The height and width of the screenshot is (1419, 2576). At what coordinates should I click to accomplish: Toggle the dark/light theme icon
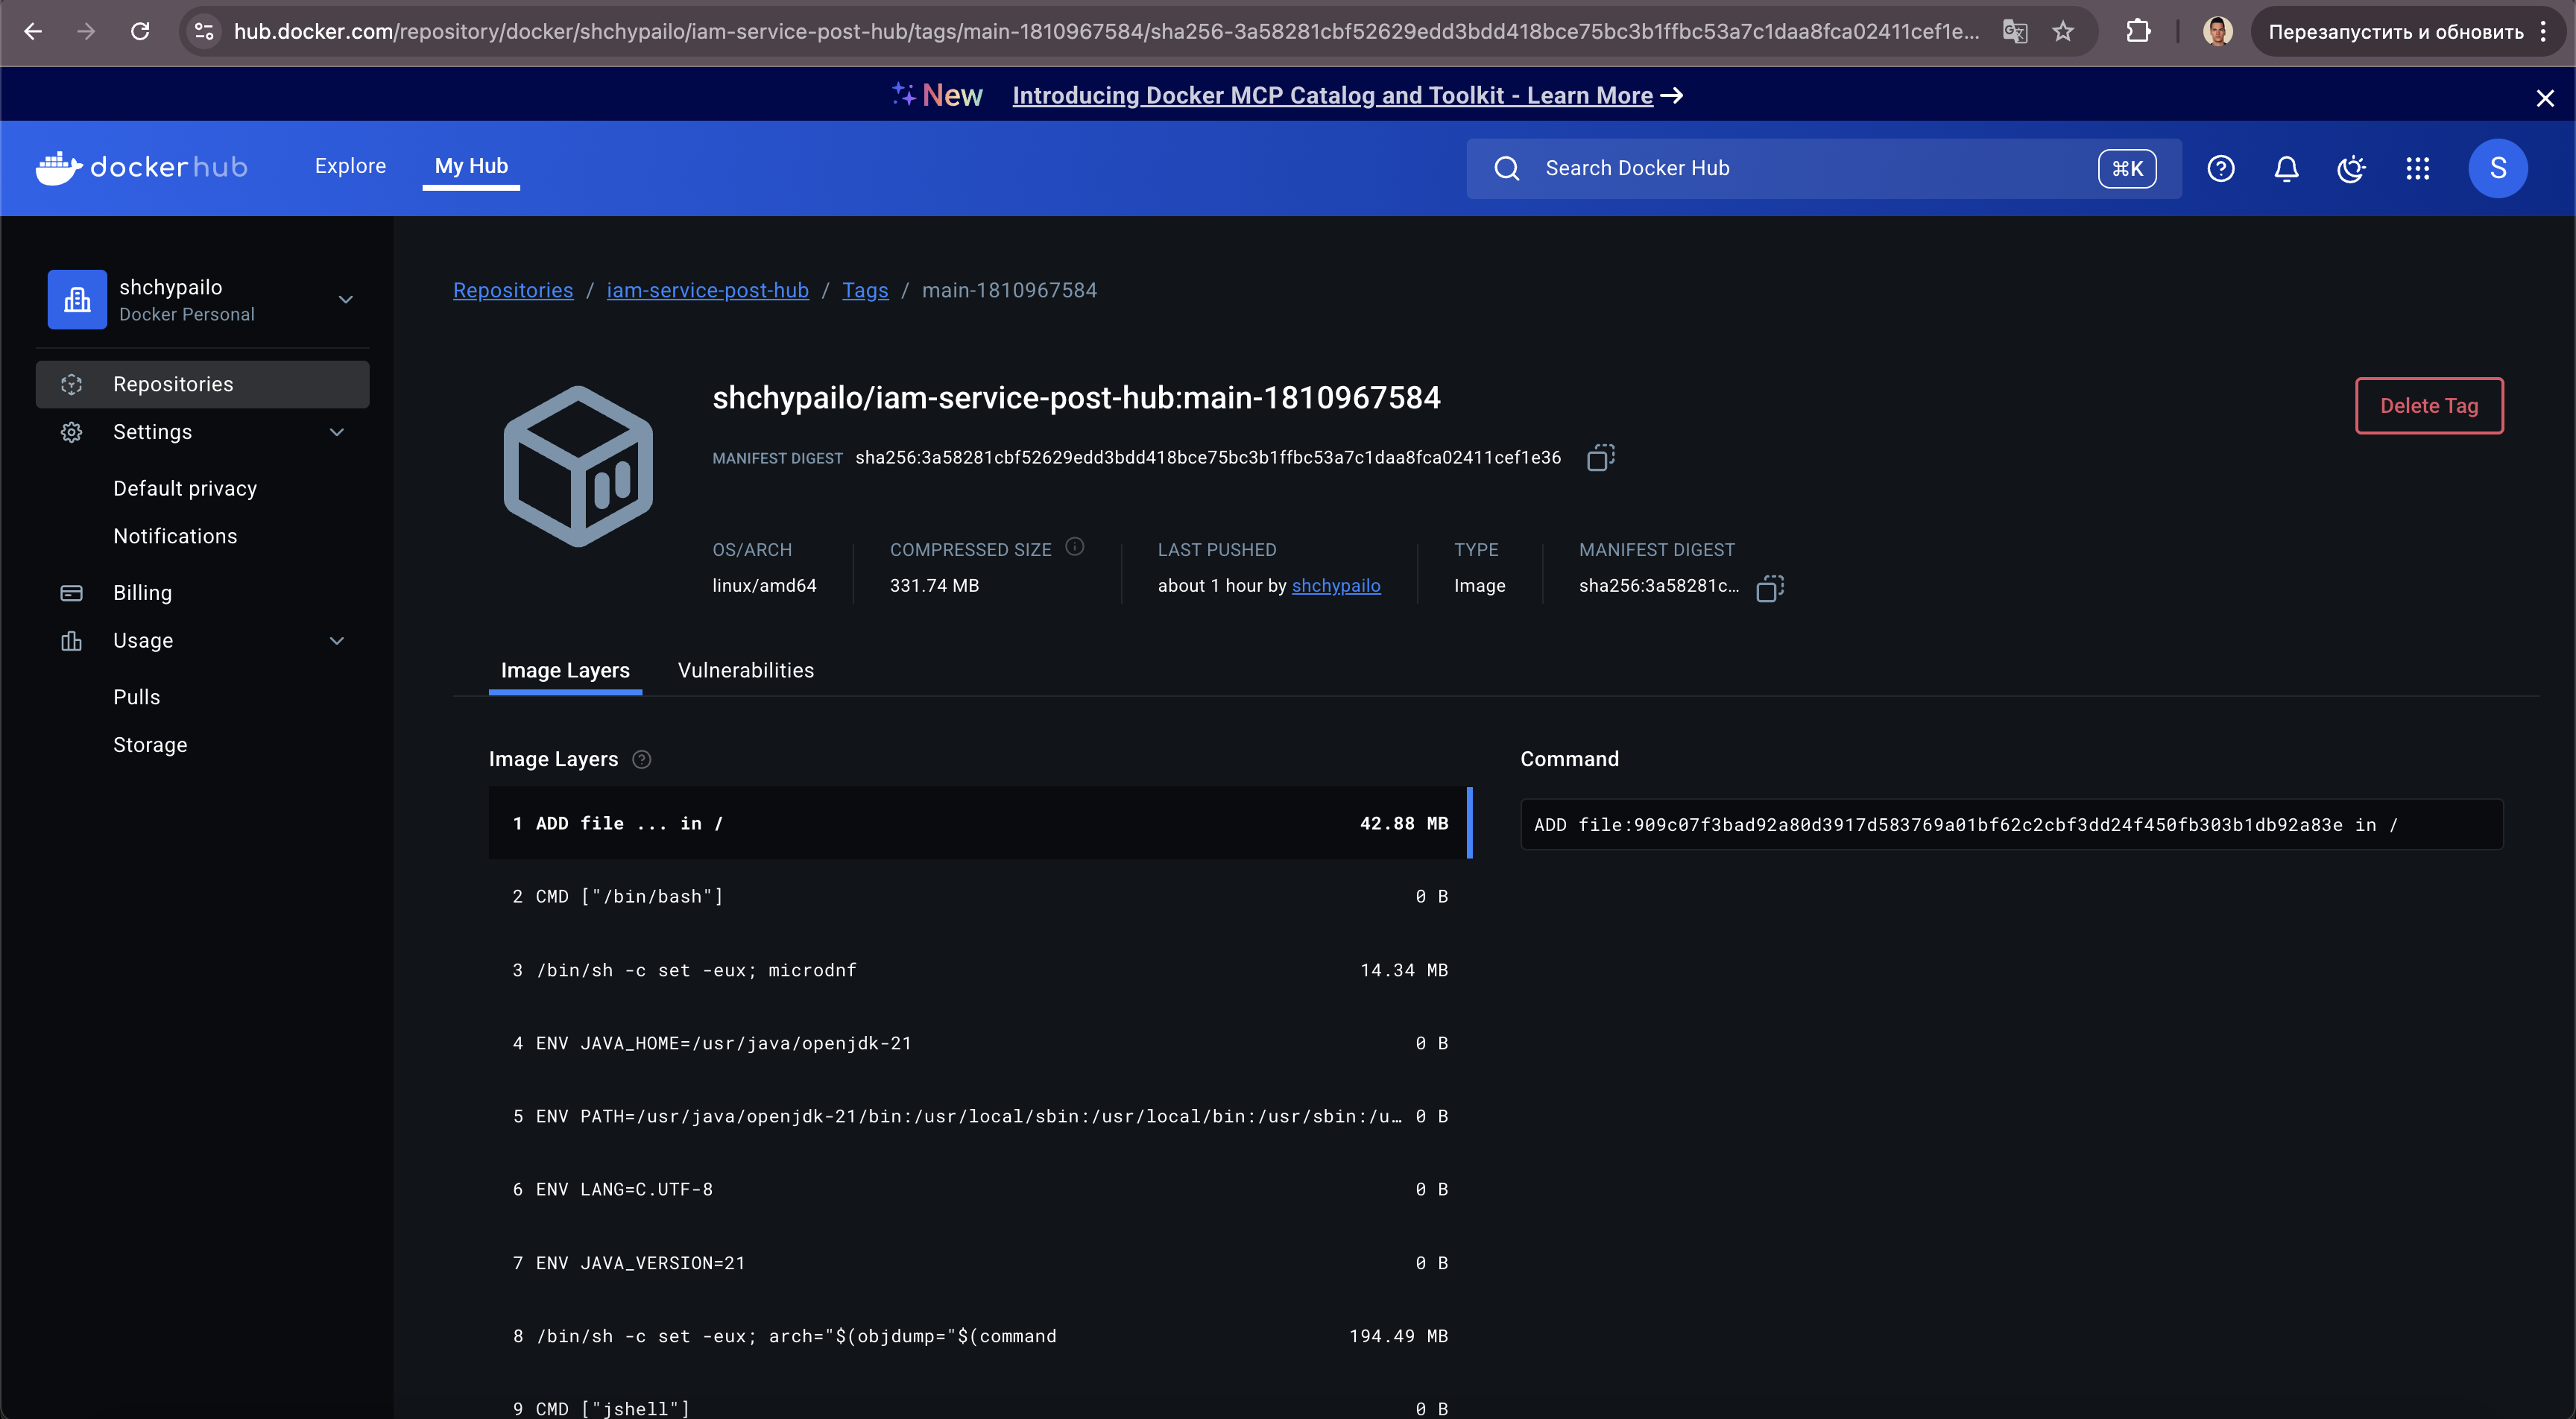tap(2351, 168)
